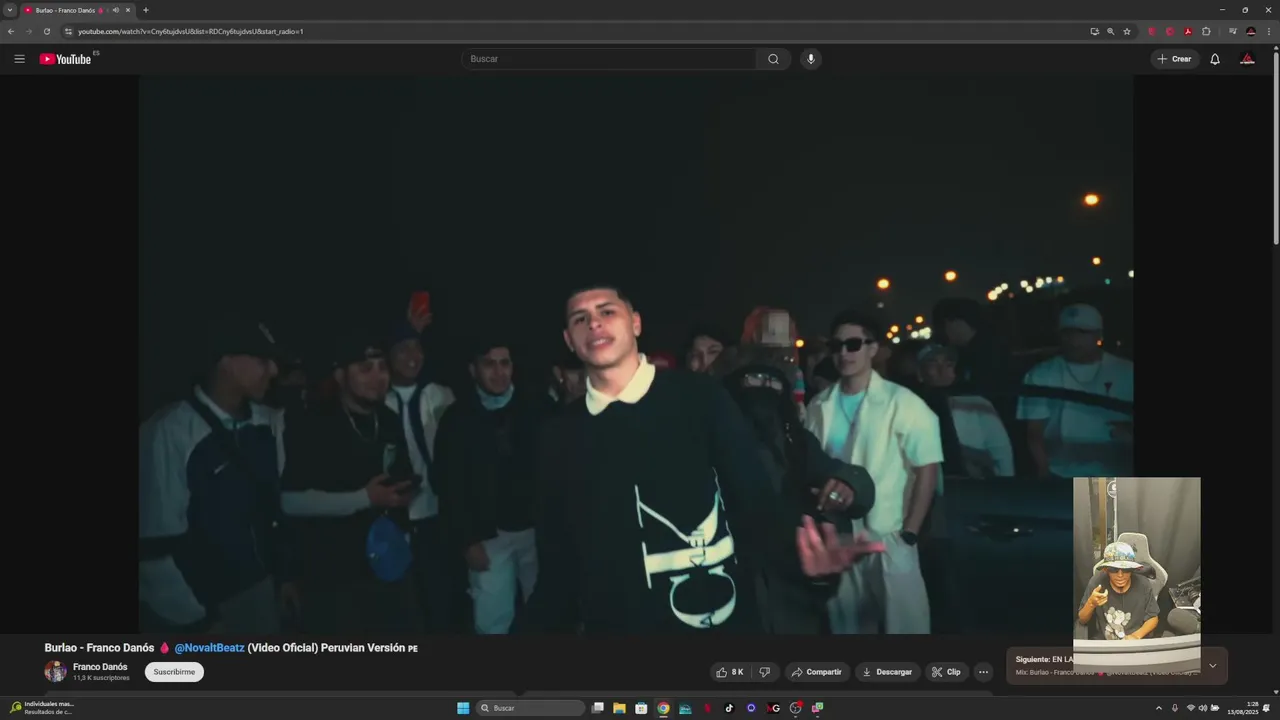Image resolution: width=1280 pixels, height=720 pixels.
Task: Open the Adobe Acrobat extension icon
Action: coord(1188,31)
